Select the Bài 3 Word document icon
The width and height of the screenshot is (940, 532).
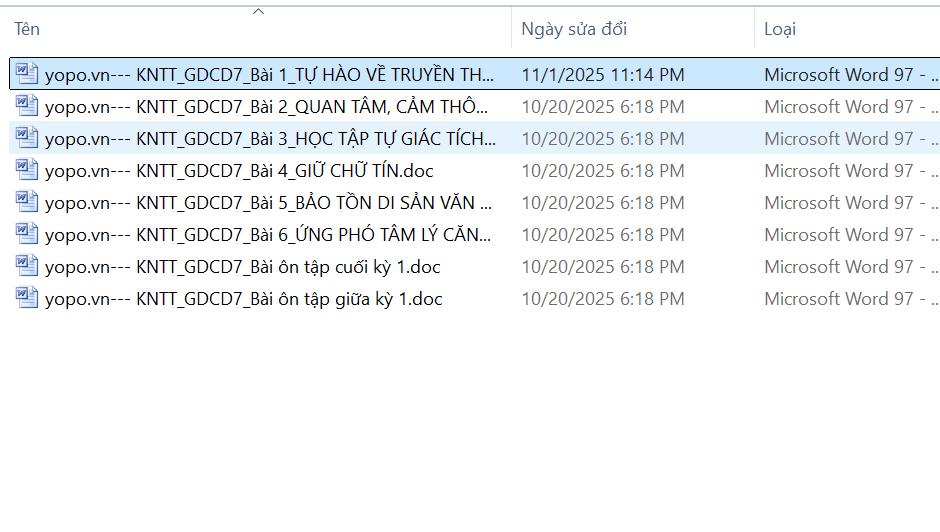pyautogui.click(x=27, y=138)
